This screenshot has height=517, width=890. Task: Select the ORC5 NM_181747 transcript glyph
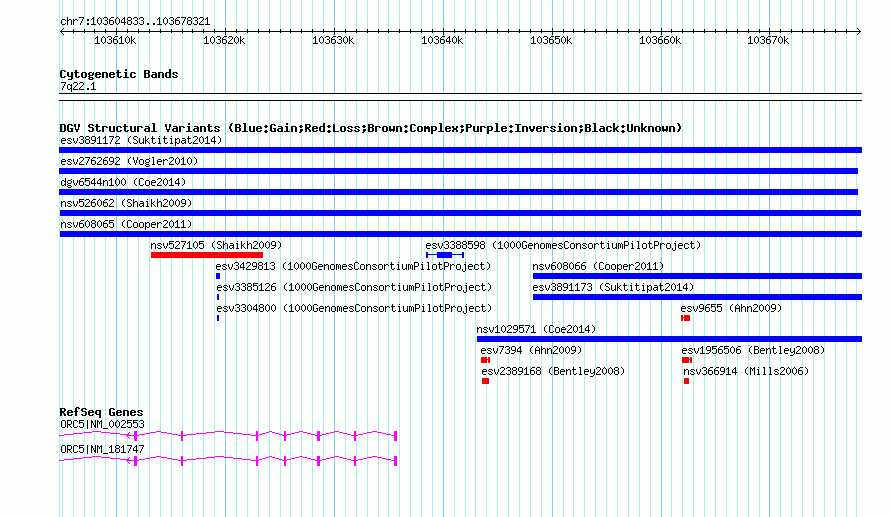point(228,461)
